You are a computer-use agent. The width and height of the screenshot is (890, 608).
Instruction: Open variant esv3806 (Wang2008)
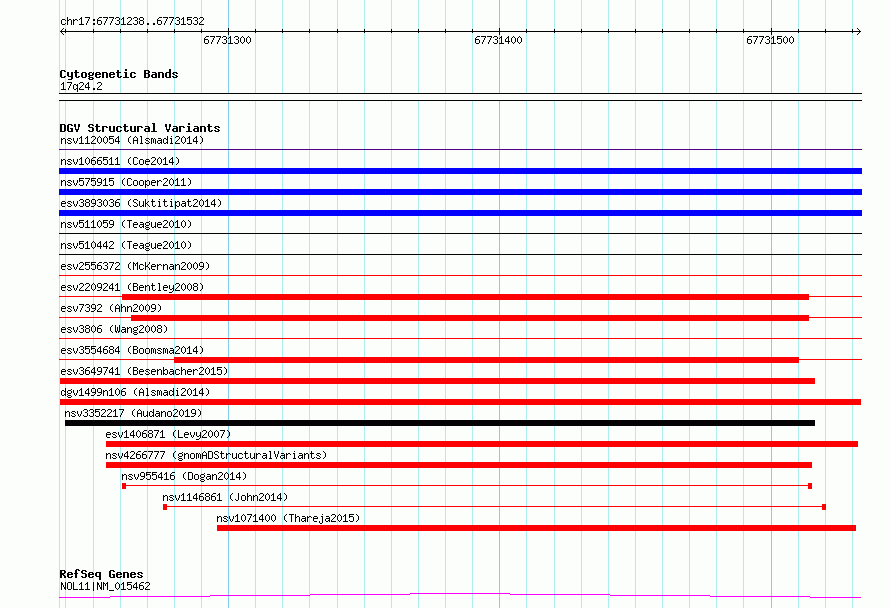point(114,329)
